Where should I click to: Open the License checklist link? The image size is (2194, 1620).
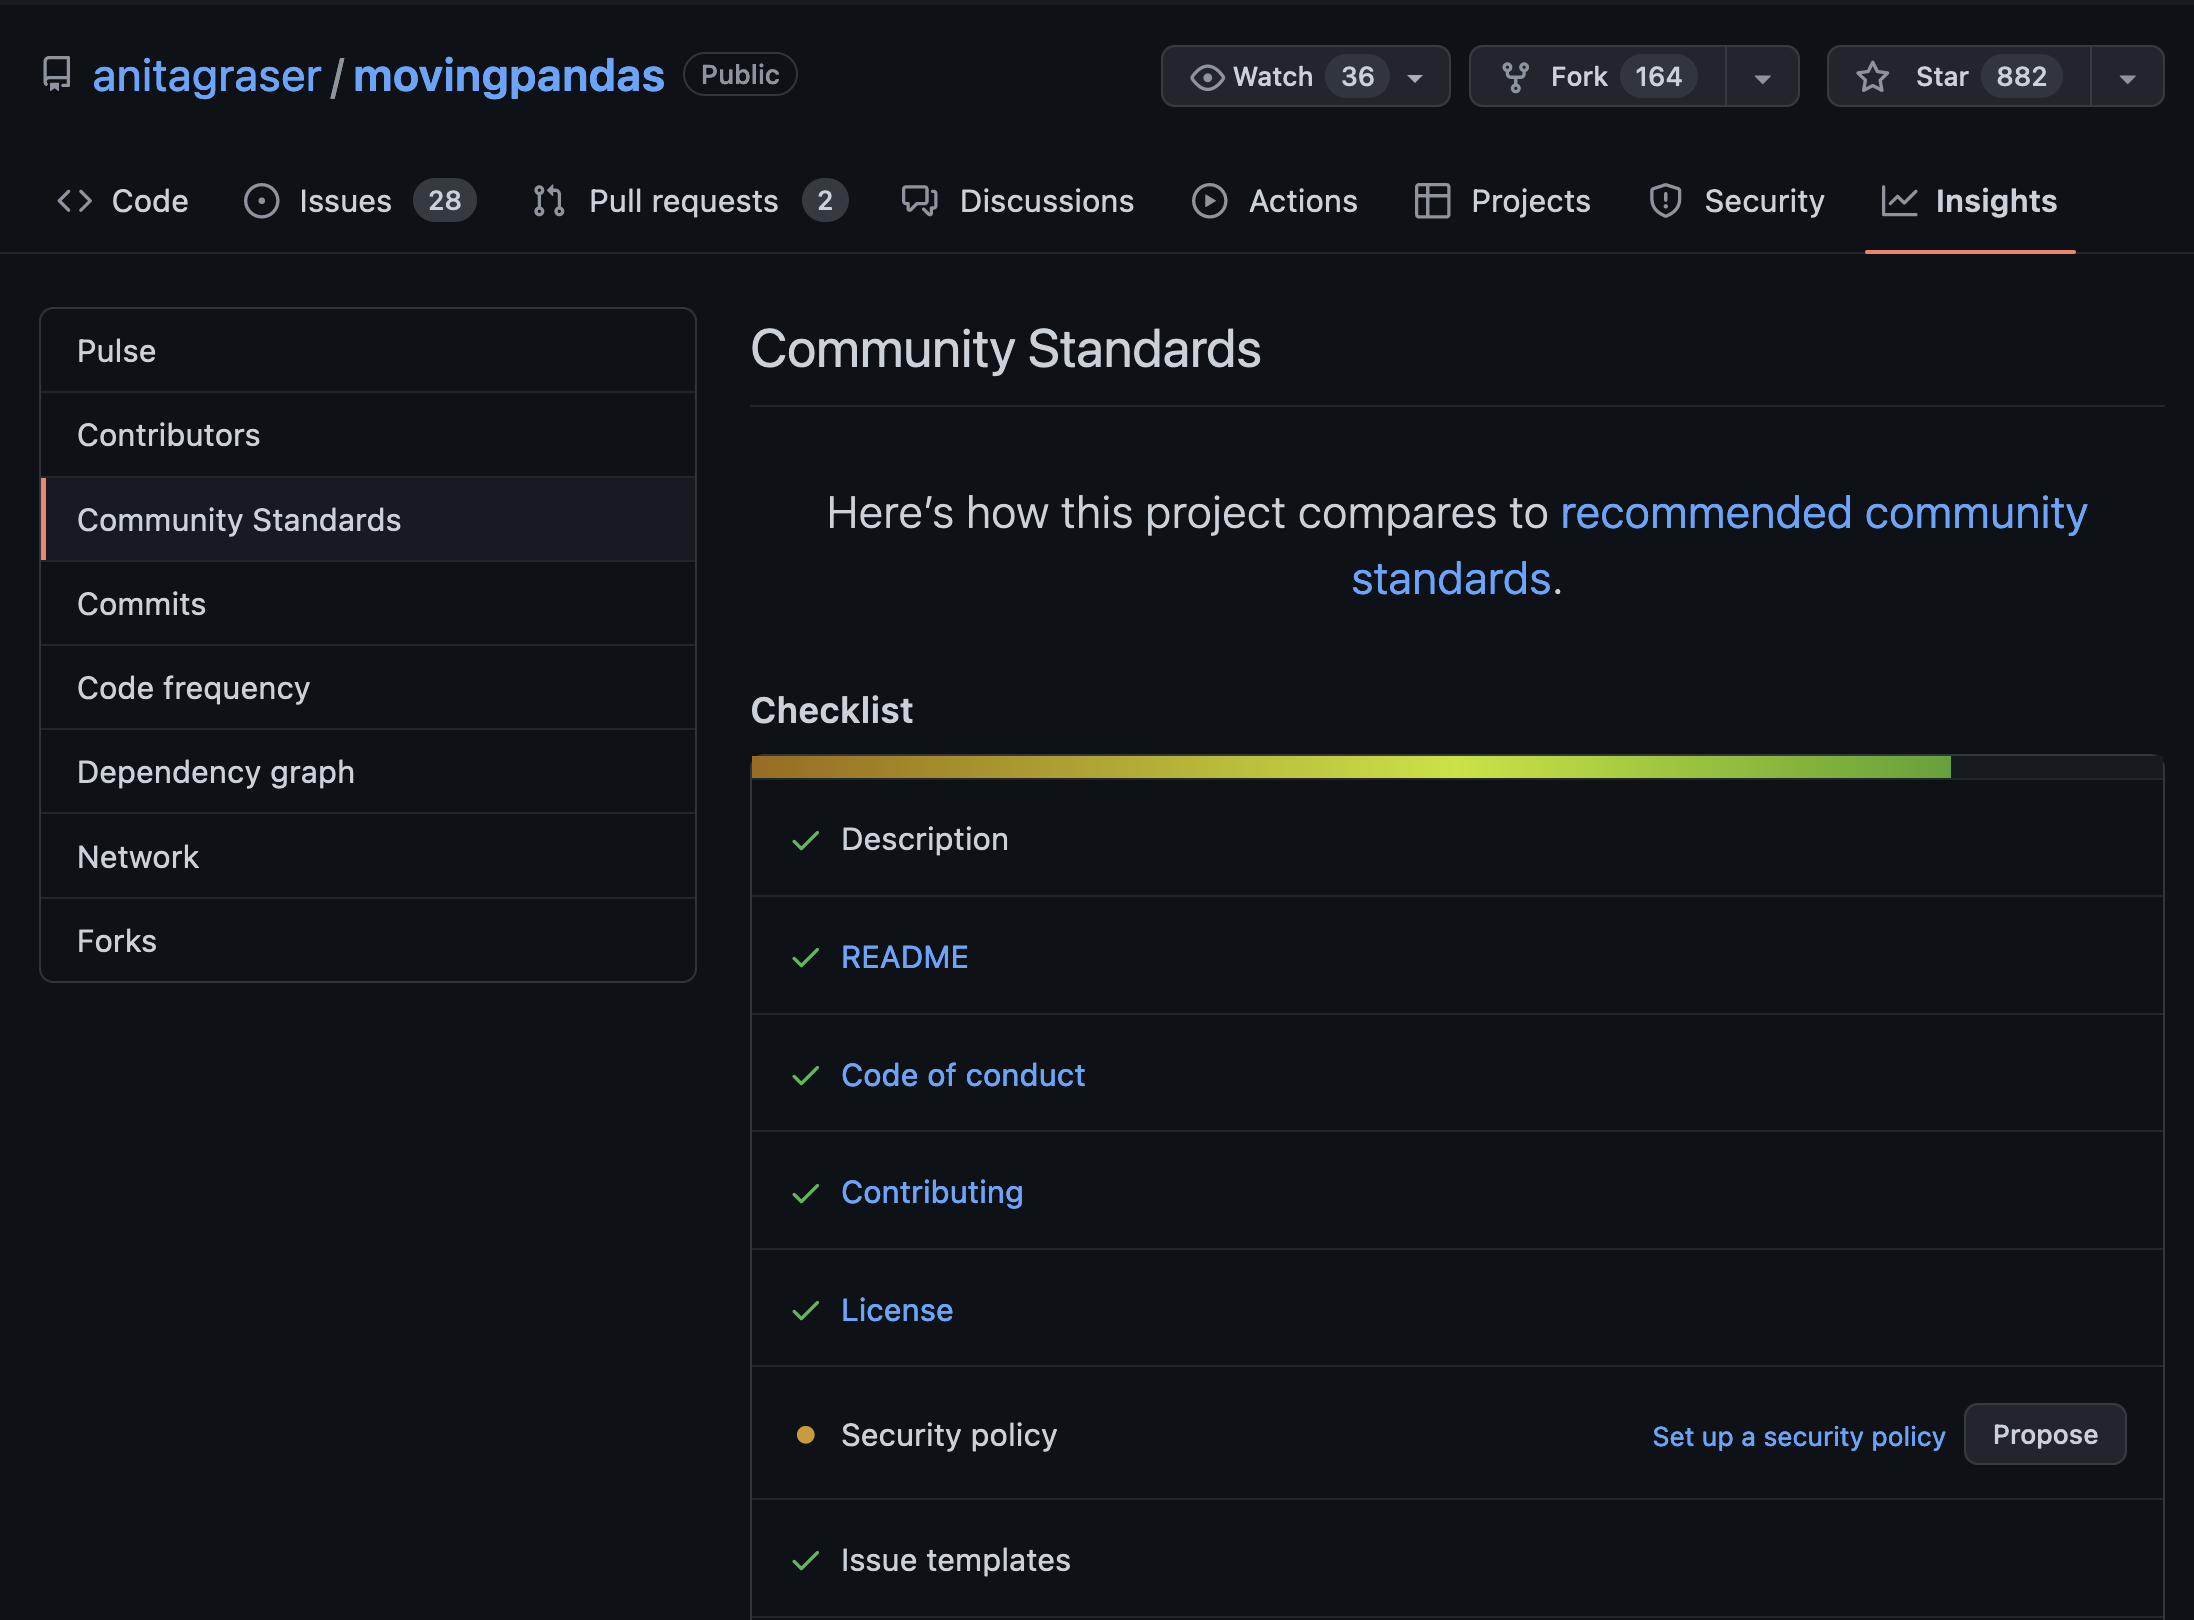tap(897, 1311)
